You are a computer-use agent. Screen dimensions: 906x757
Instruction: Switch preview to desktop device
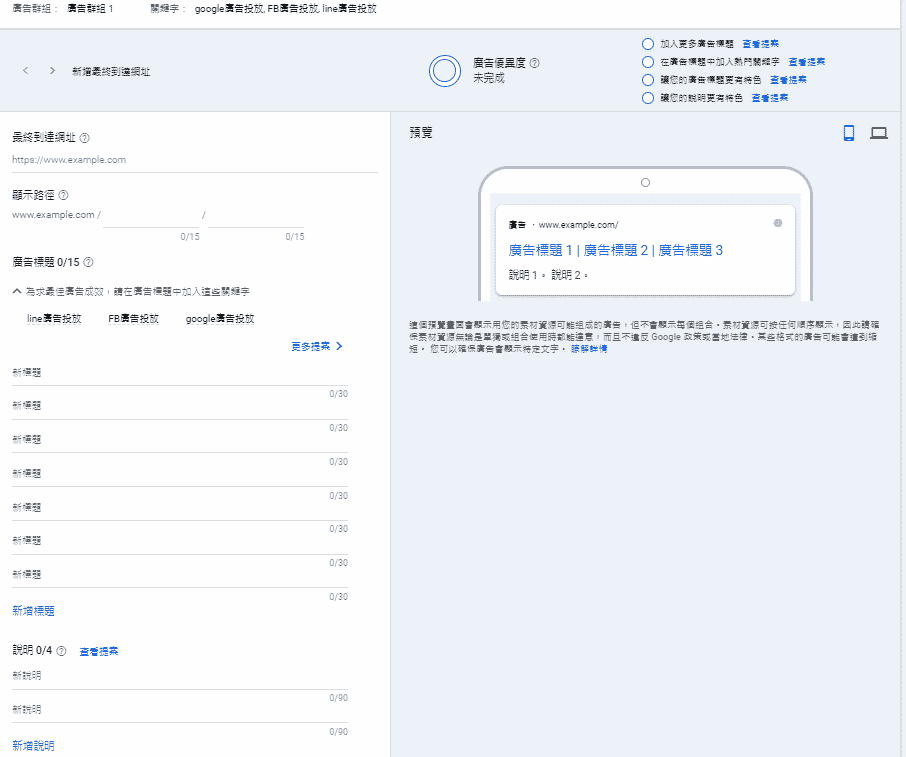coord(879,133)
